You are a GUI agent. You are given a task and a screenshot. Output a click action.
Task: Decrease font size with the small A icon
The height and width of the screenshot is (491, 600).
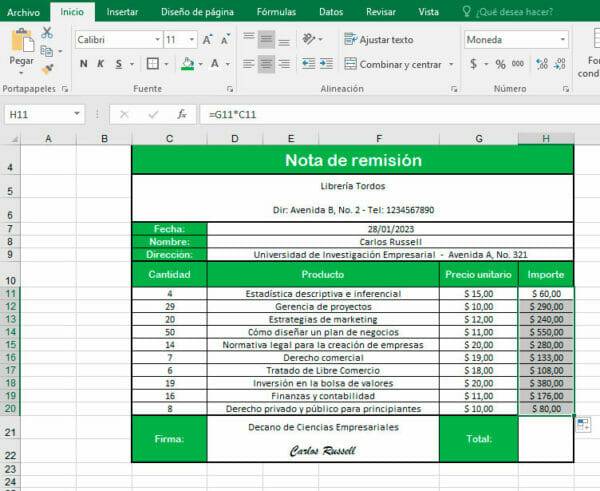[226, 40]
